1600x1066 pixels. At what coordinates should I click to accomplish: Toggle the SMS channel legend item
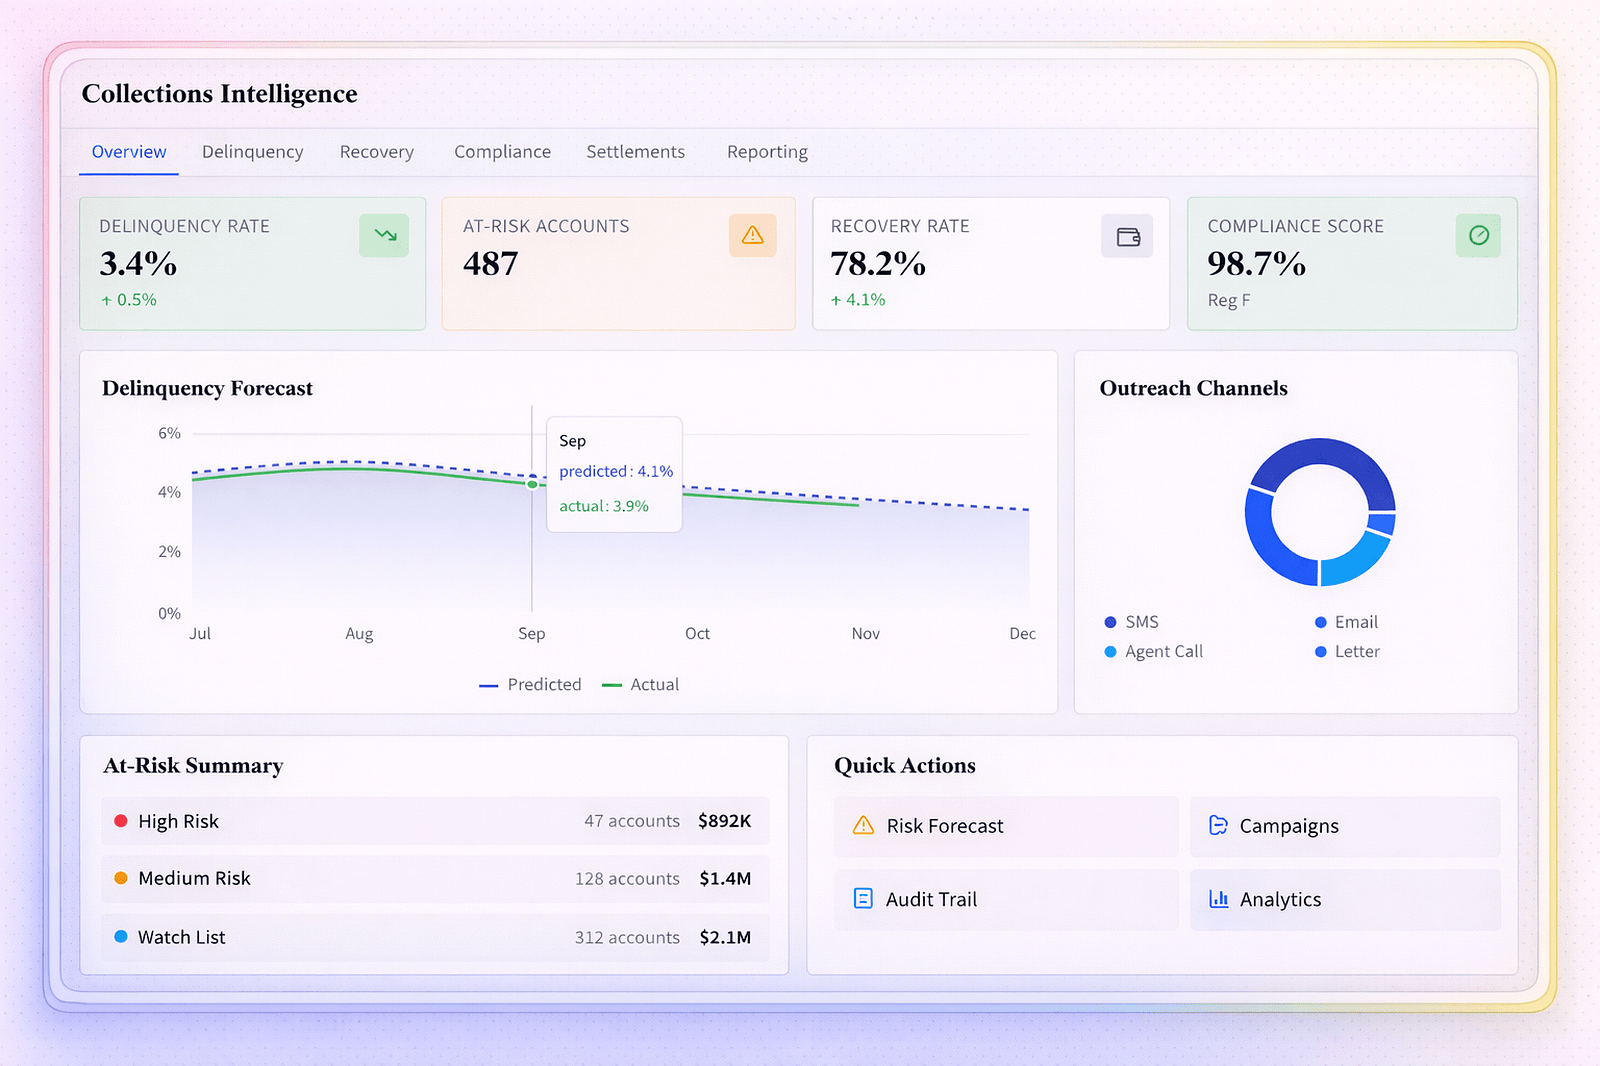[1132, 622]
